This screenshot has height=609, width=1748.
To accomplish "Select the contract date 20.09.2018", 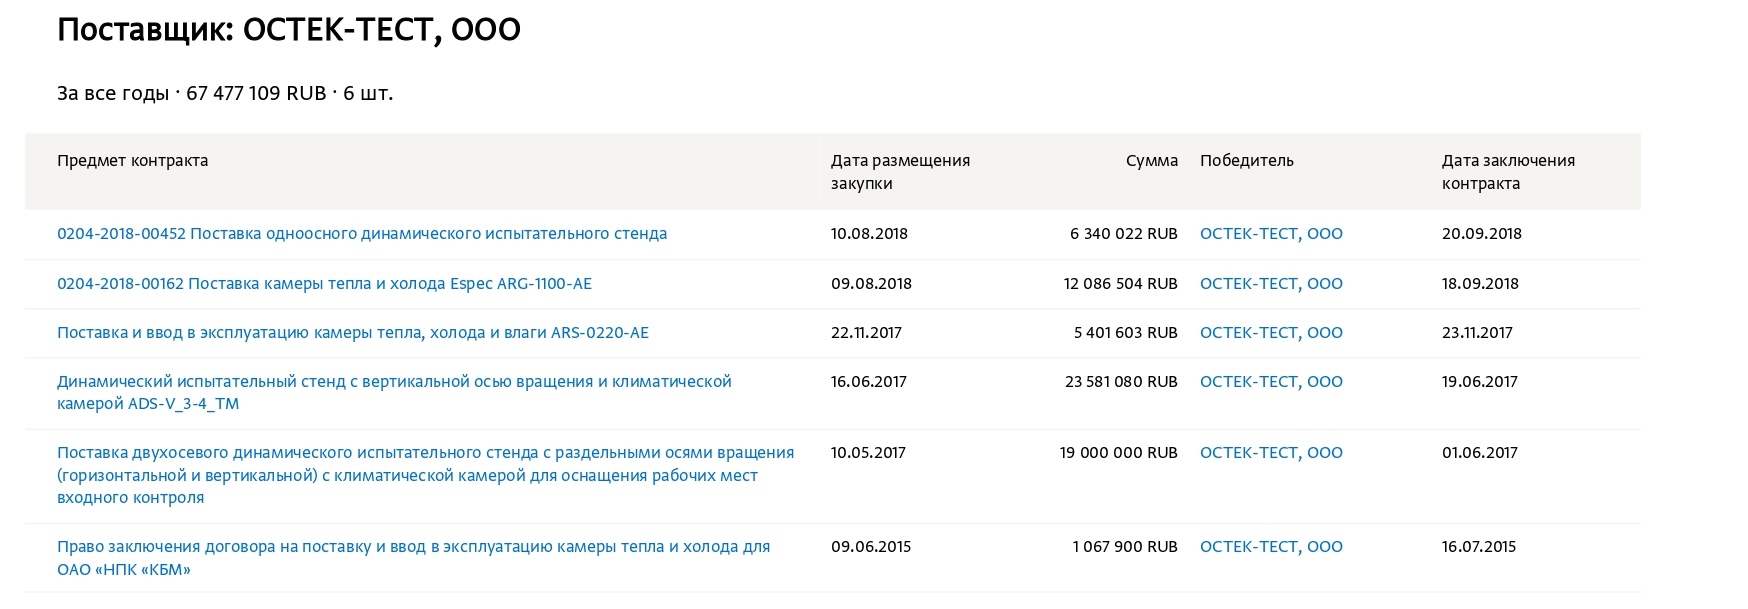I will pyautogui.click(x=1482, y=234).
